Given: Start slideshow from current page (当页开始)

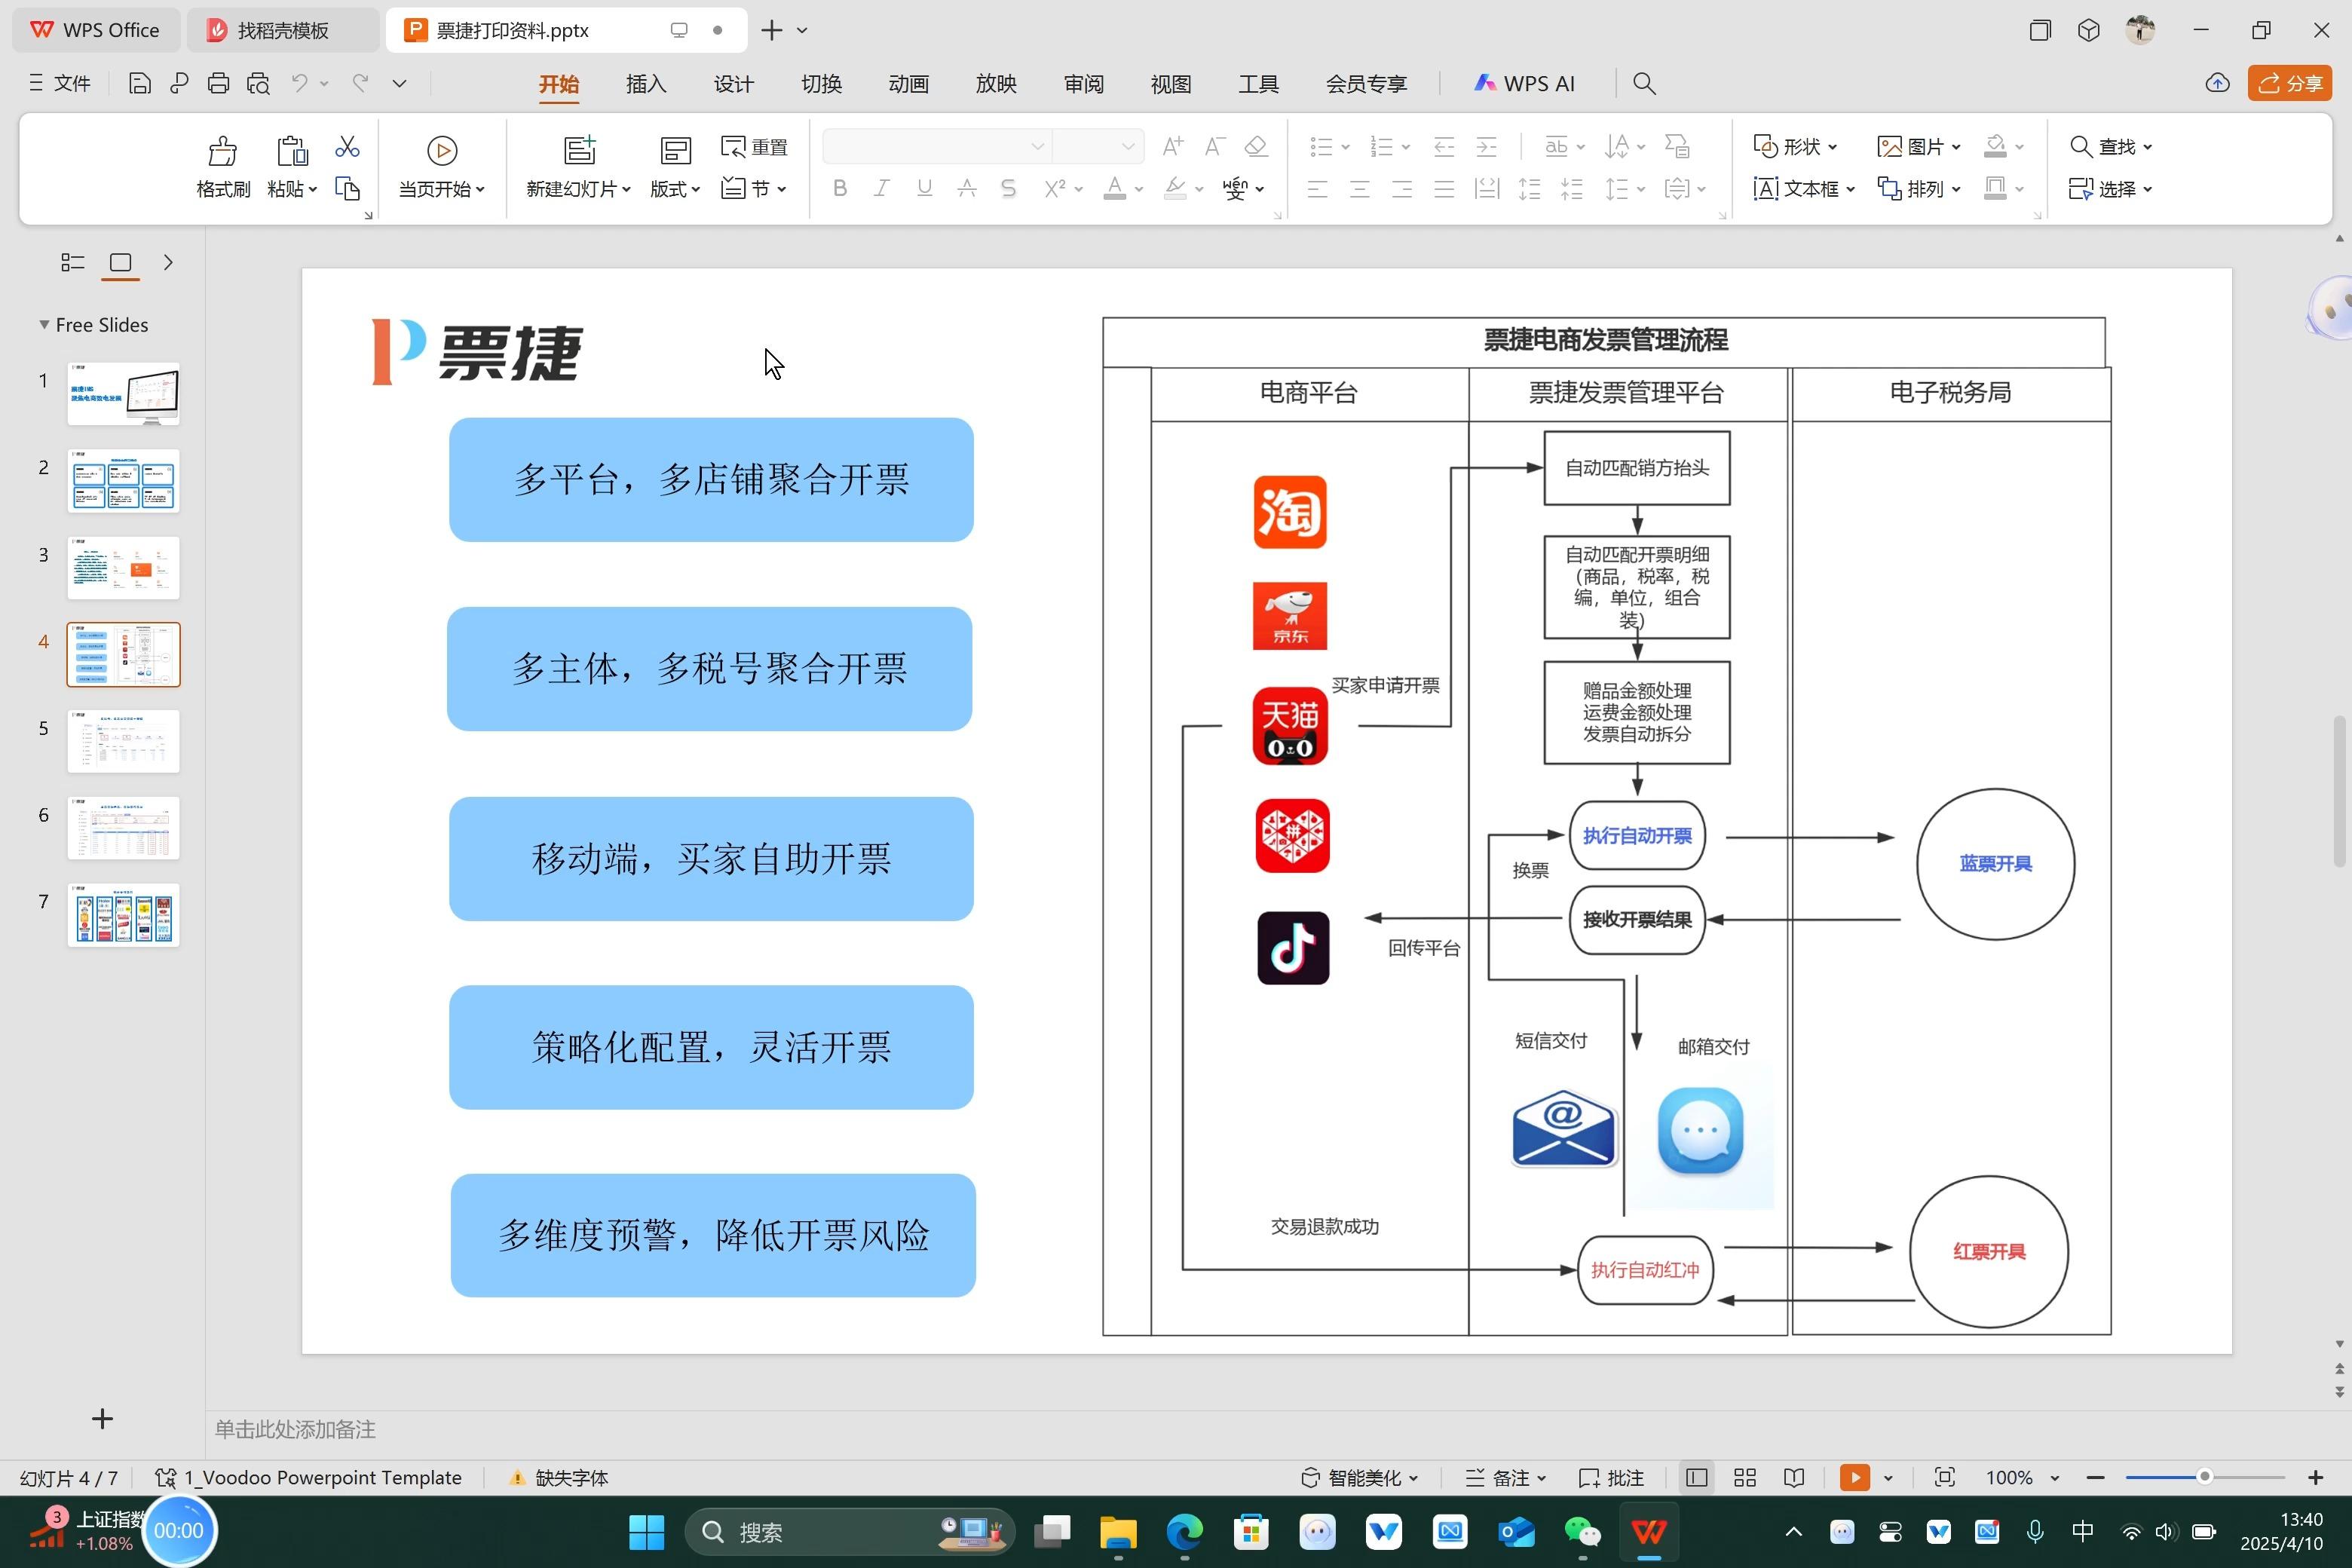Looking at the screenshot, I should tap(442, 151).
